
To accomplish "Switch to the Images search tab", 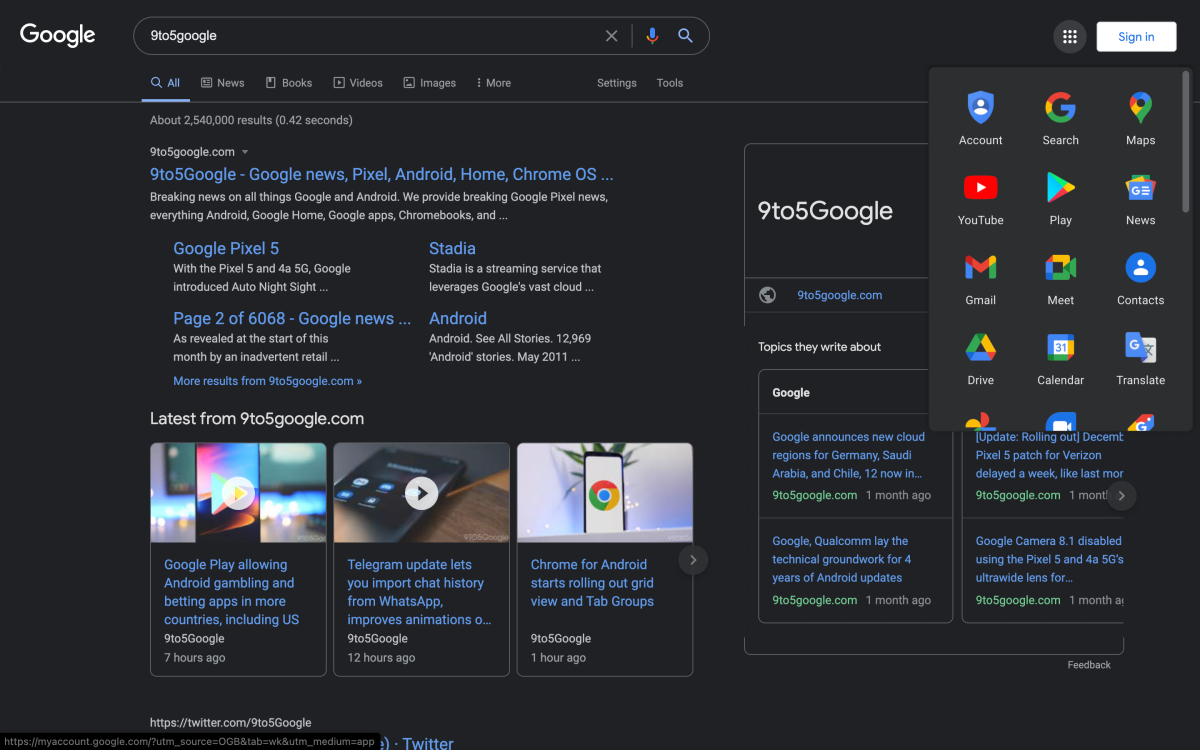I will (429, 83).
